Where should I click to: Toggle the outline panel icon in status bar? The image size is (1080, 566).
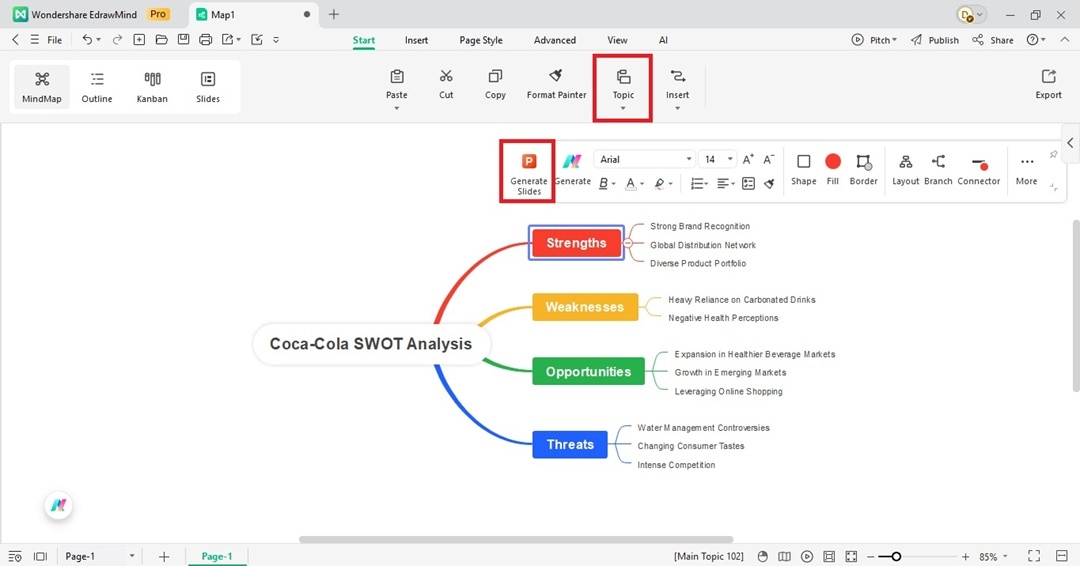14,556
